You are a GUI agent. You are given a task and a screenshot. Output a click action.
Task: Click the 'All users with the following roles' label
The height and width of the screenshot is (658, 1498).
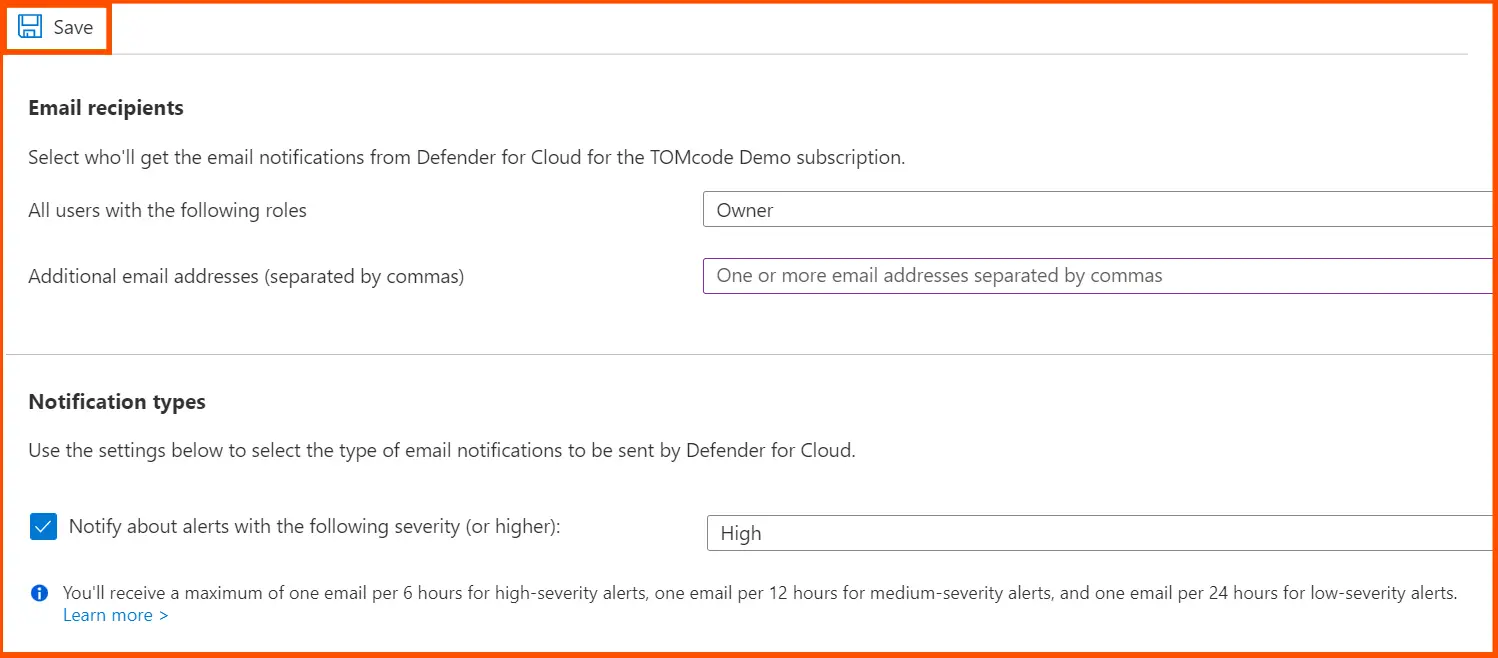tap(167, 210)
